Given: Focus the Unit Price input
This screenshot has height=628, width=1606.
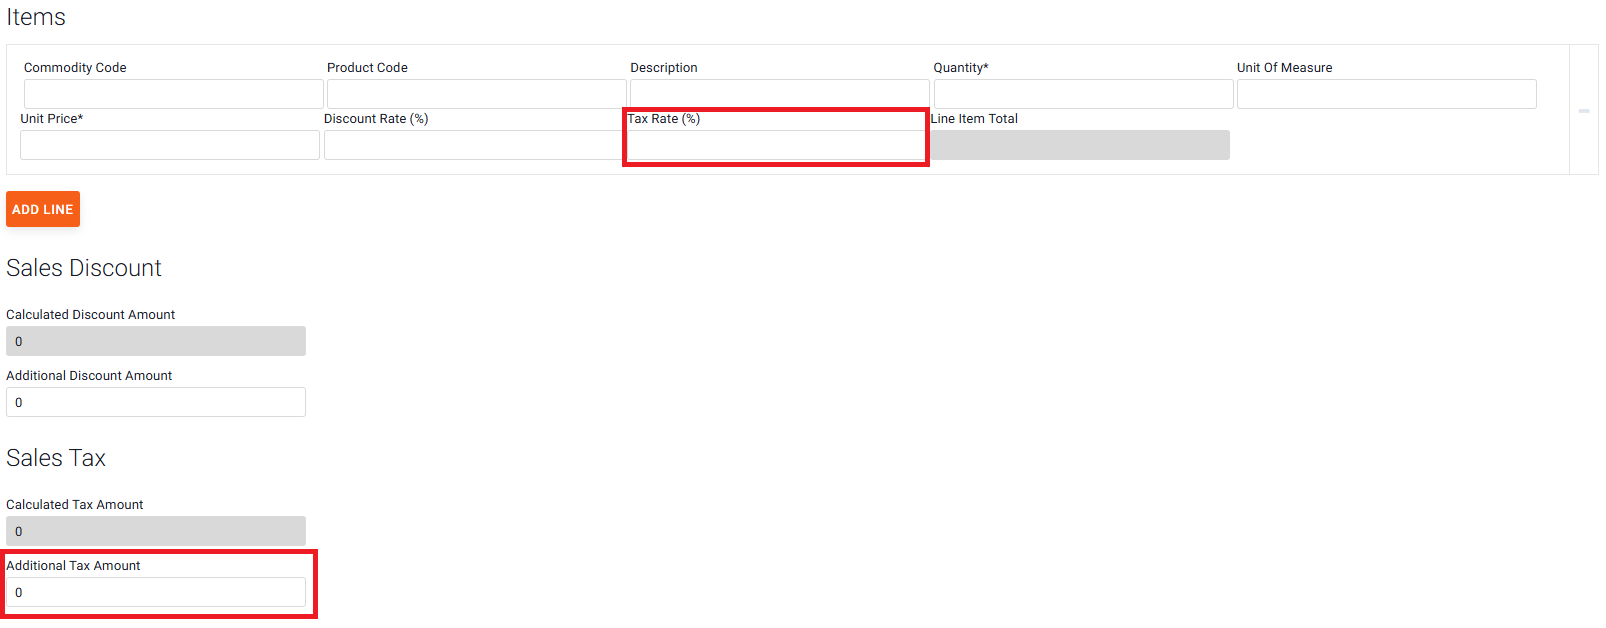Looking at the screenshot, I should (x=170, y=145).
